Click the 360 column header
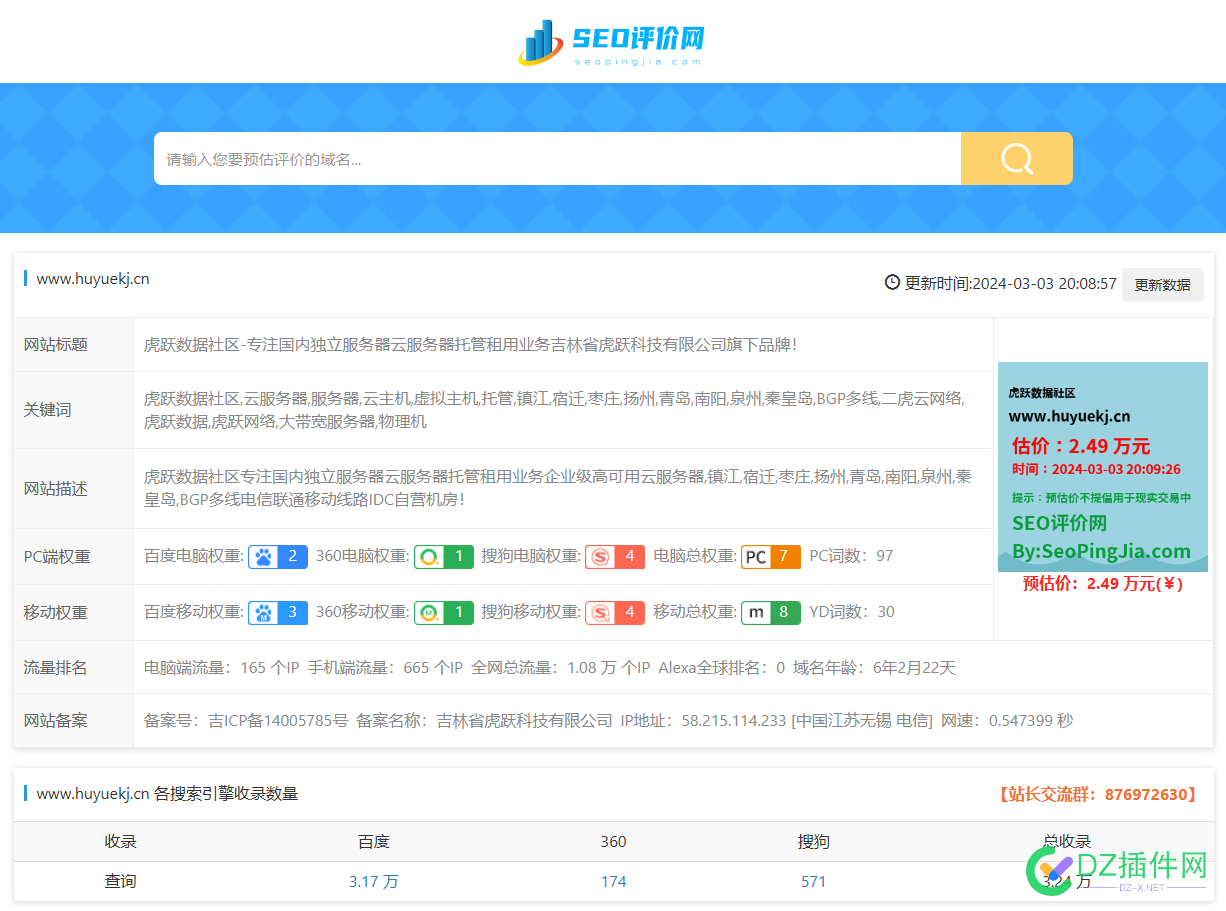 pos(614,842)
